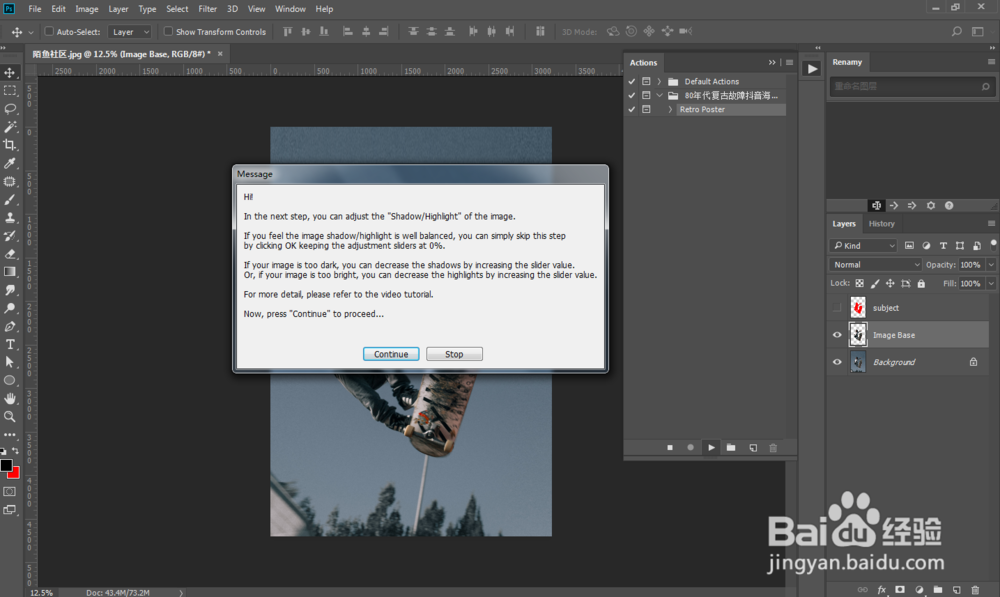Toggle lock transparent pixels
This screenshot has width=1000, height=597.
click(860, 283)
